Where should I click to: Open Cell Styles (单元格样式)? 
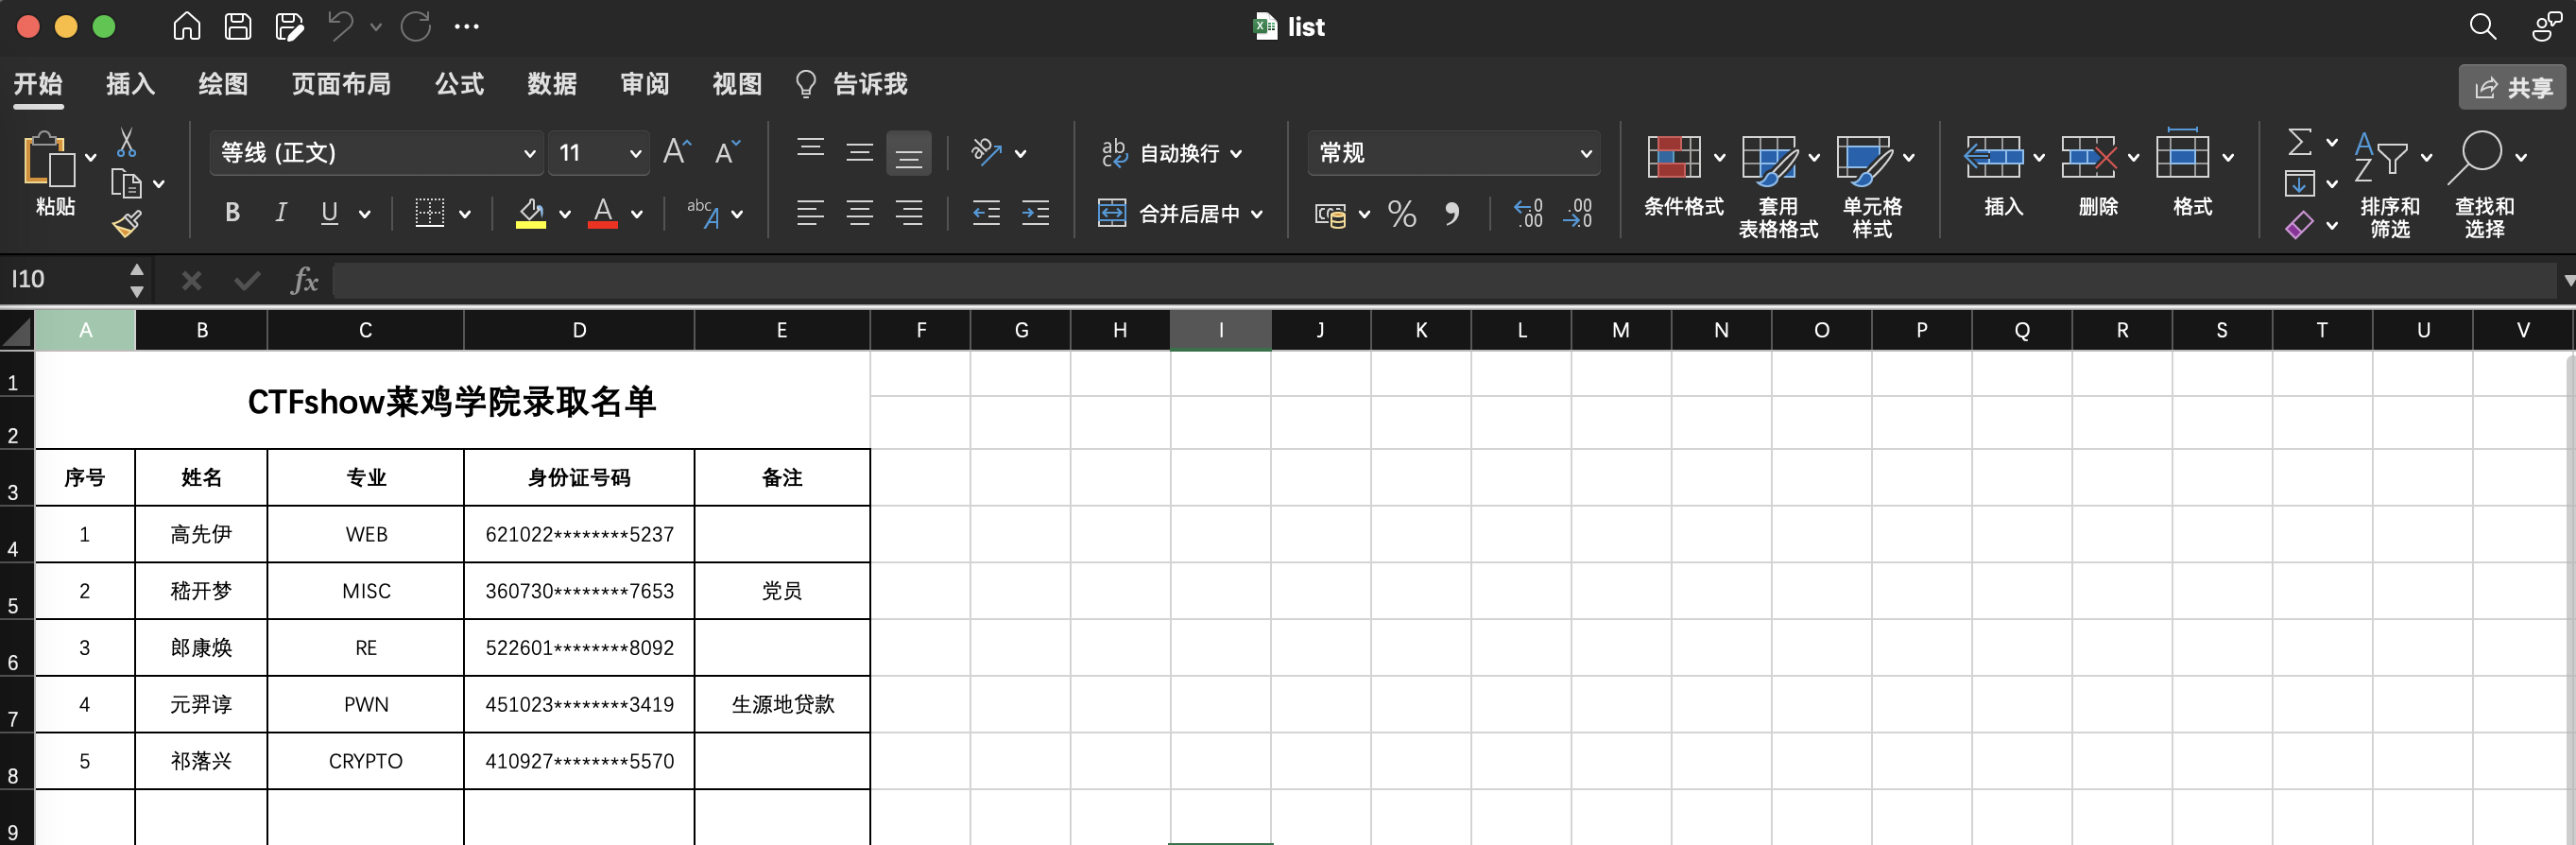point(1872,188)
